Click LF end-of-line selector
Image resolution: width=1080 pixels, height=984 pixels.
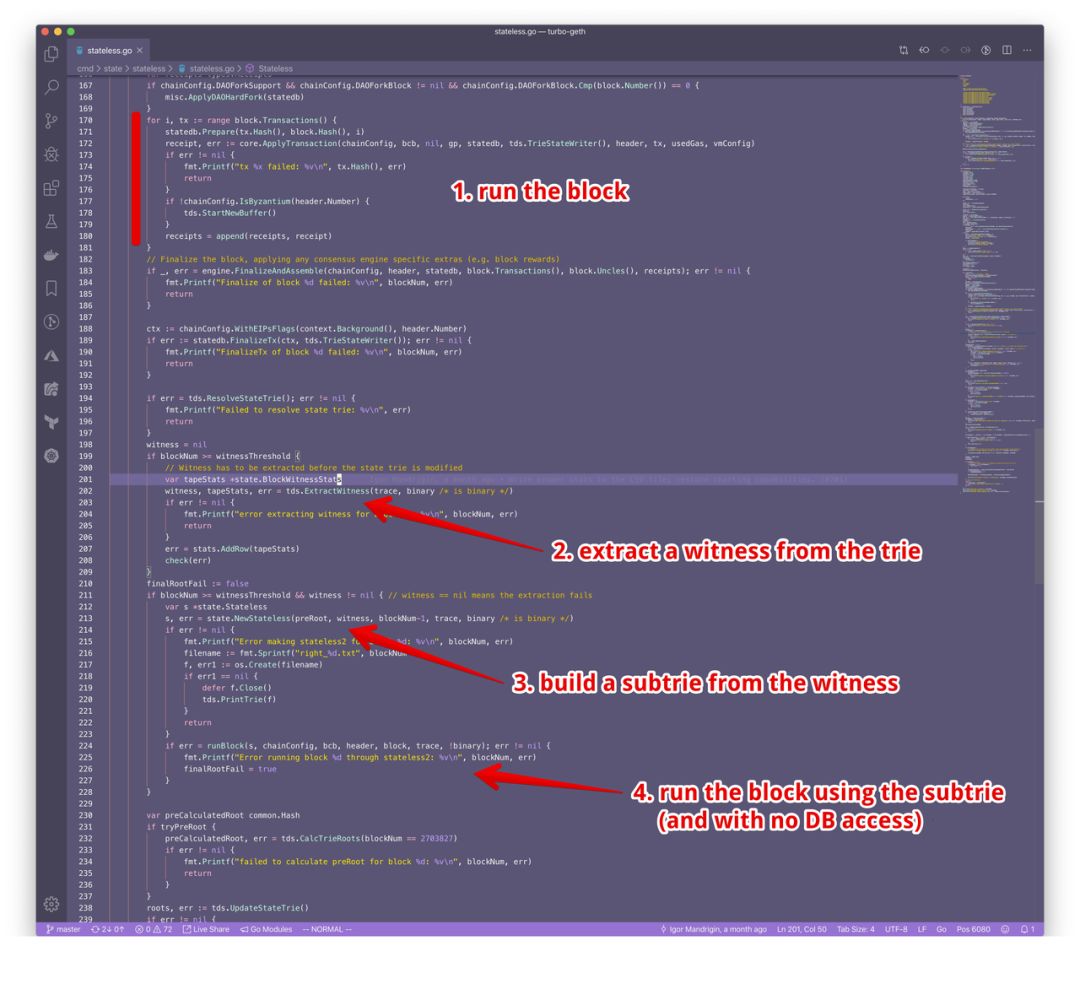pos(922,929)
